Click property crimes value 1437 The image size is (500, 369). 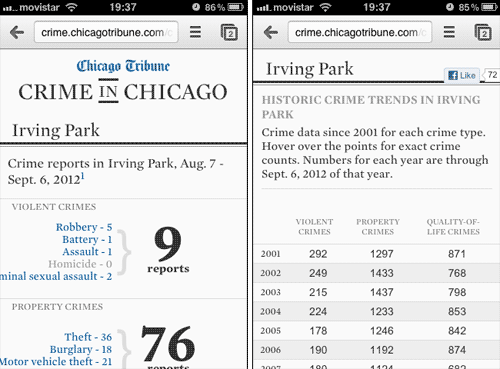point(382,292)
